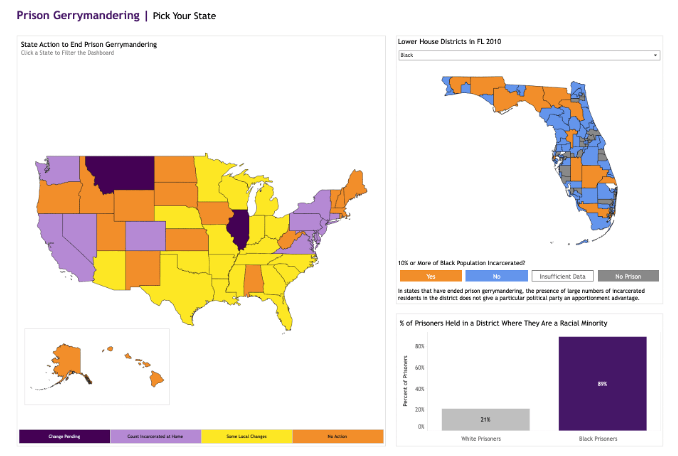The image size is (678, 456).
Task: Open the Black race filter dropdown
Action: [528, 56]
